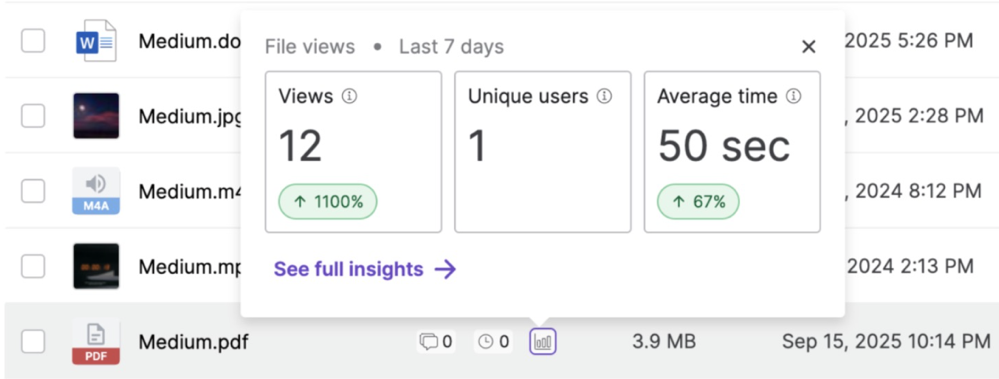Click Sep 15, 2025 10:14 PM date
Image resolution: width=999 pixels, height=379 pixels.
(886, 341)
